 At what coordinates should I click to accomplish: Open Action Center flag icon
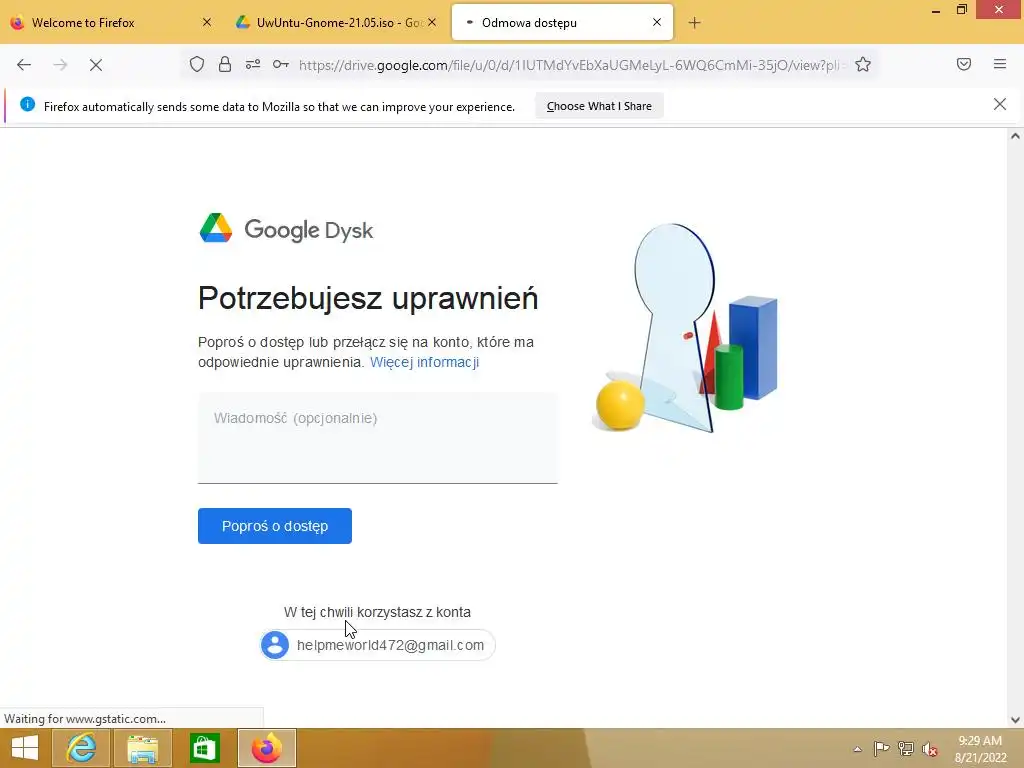pyautogui.click(x=881, y=749)
